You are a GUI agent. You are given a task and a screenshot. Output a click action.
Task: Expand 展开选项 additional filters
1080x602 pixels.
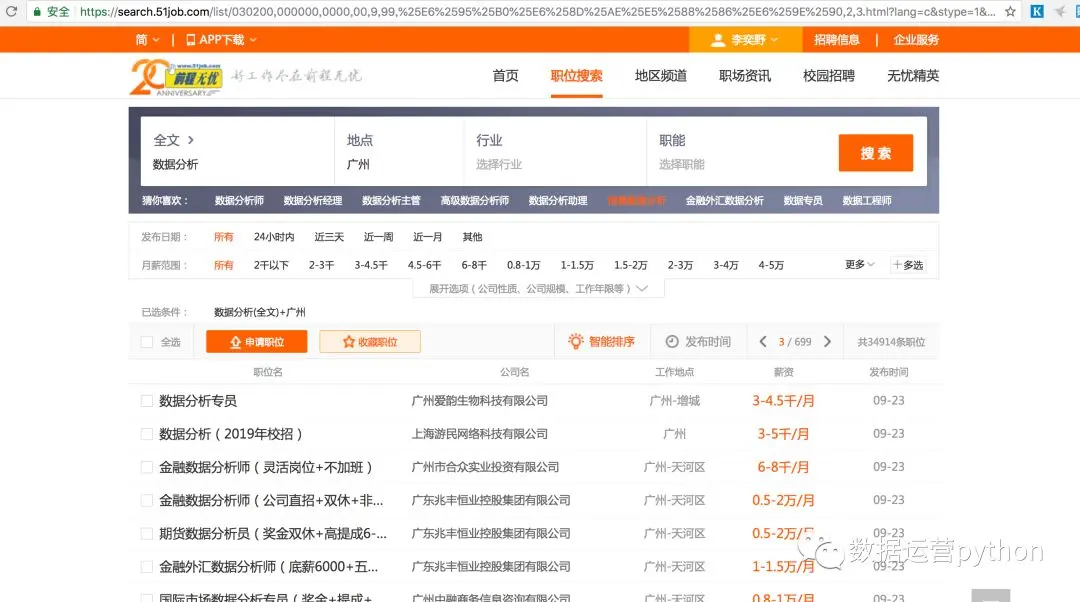tap(538, 289)
